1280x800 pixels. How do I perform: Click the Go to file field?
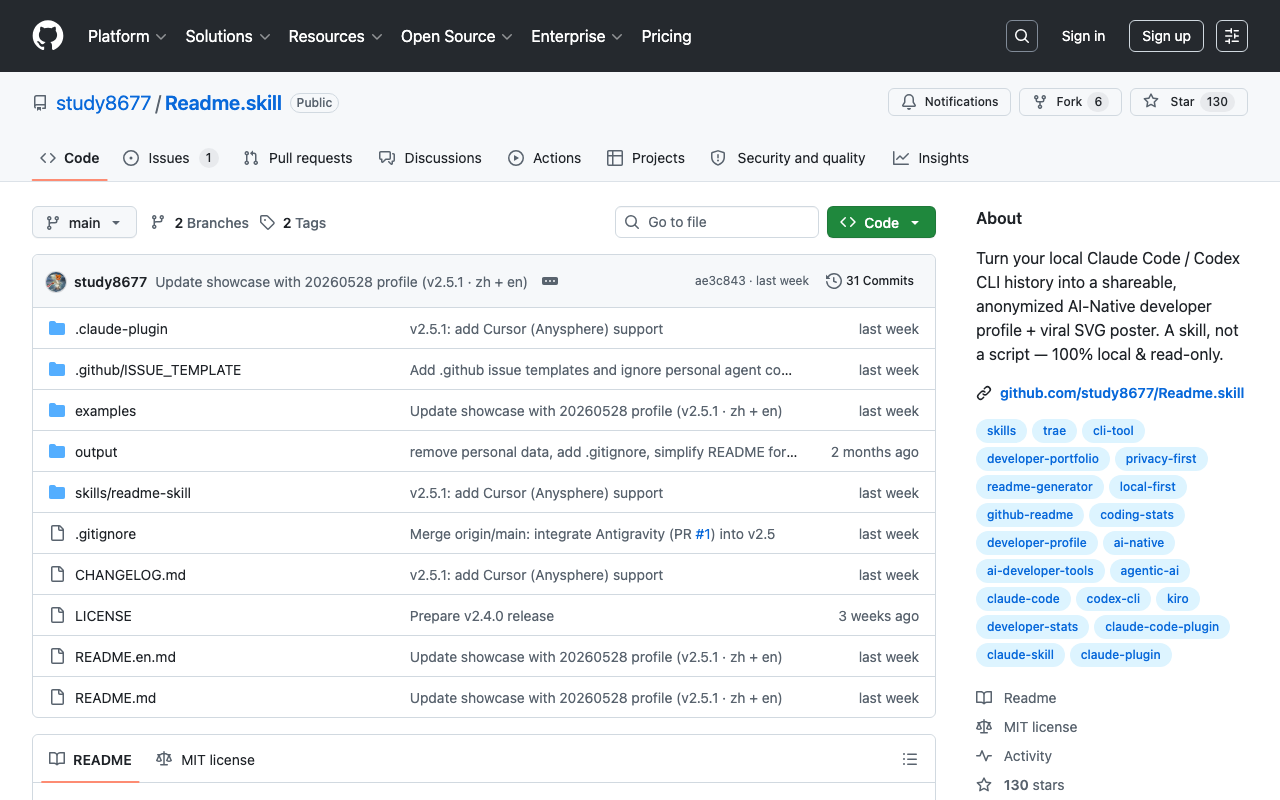[717, 222]
